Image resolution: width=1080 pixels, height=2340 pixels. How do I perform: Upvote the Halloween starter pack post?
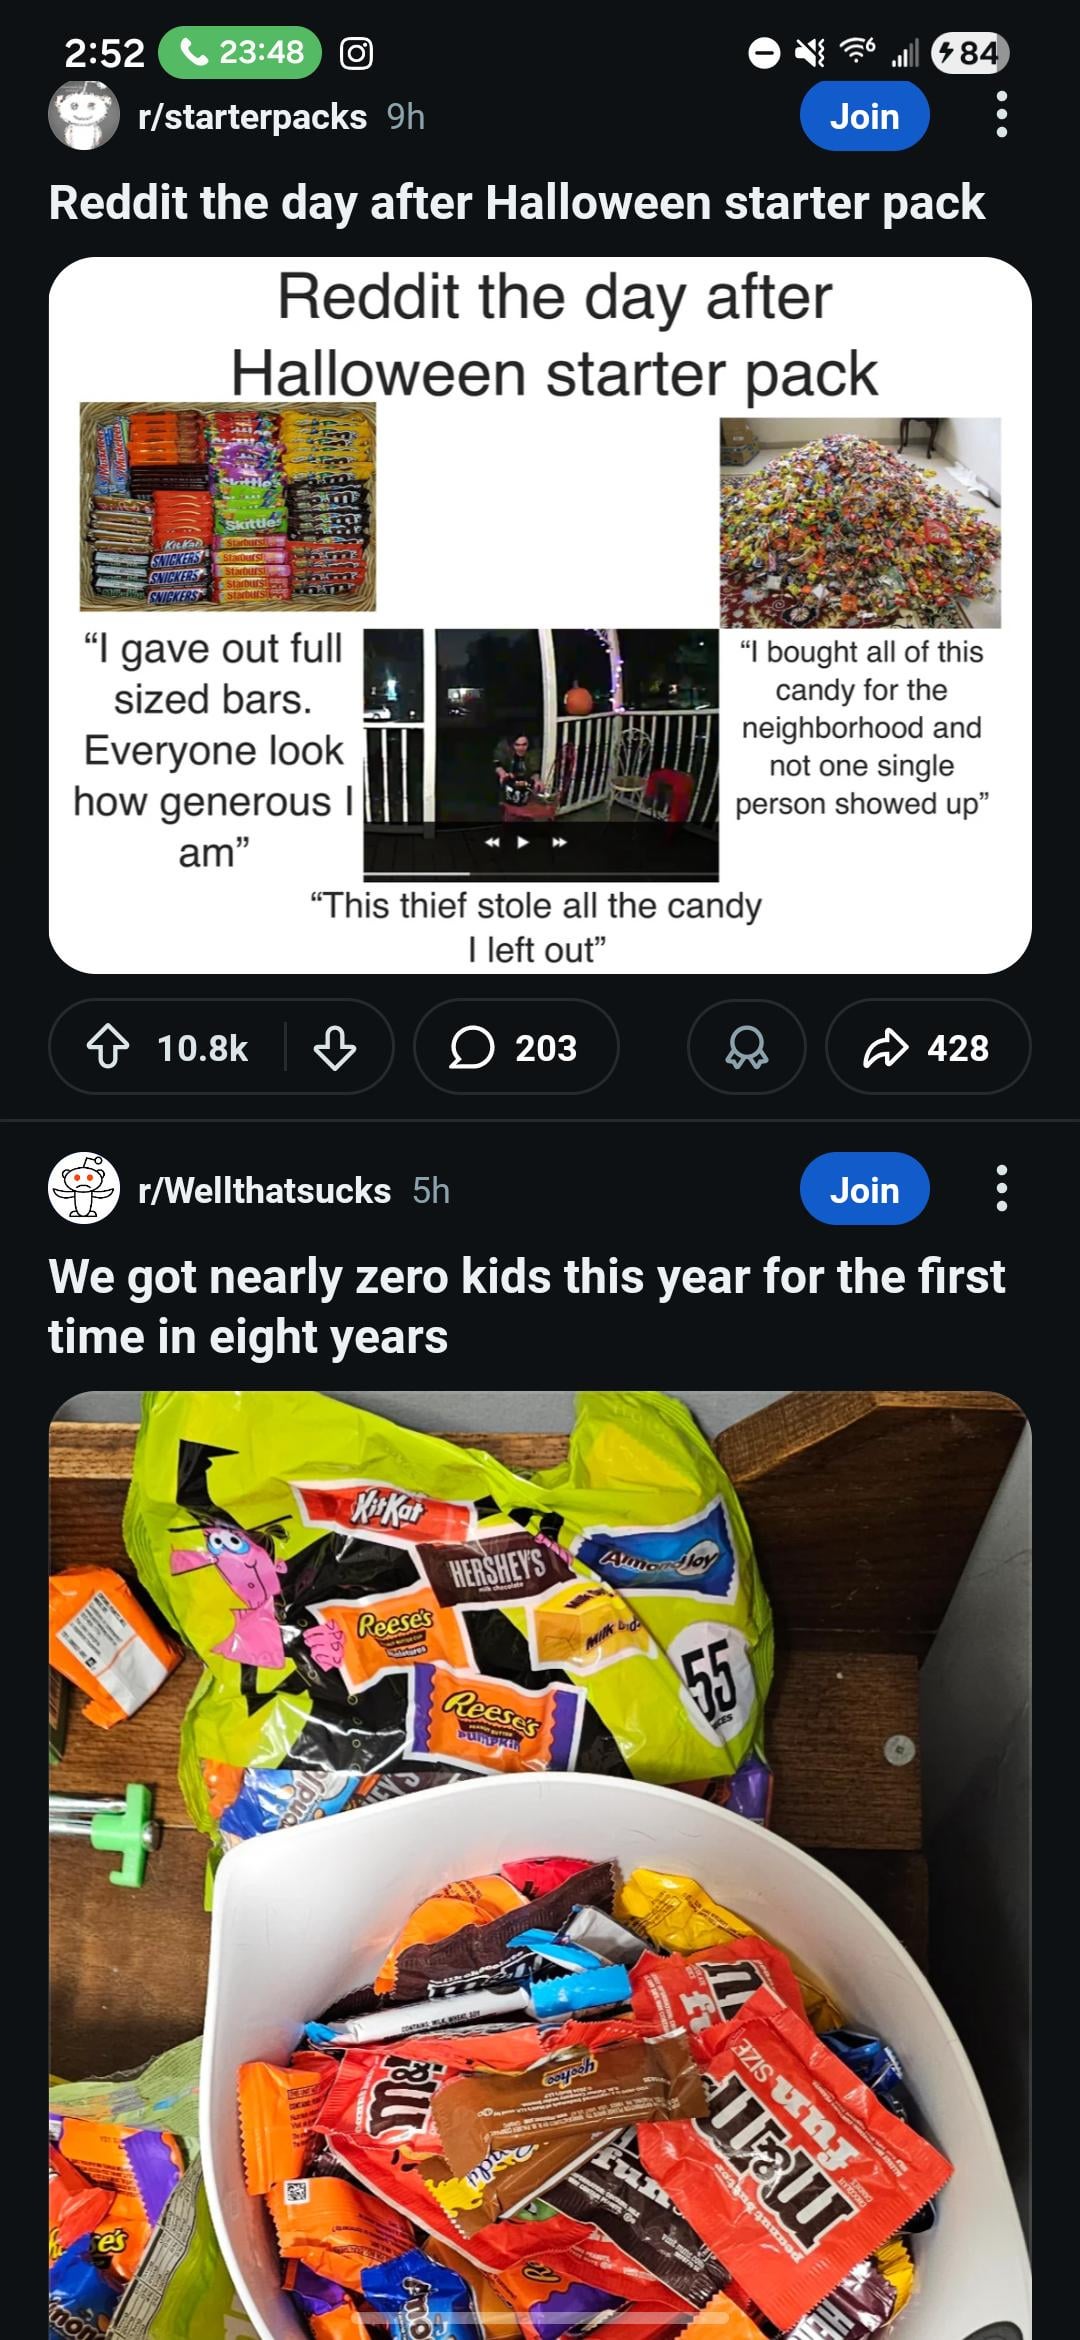pos(108,1048)
